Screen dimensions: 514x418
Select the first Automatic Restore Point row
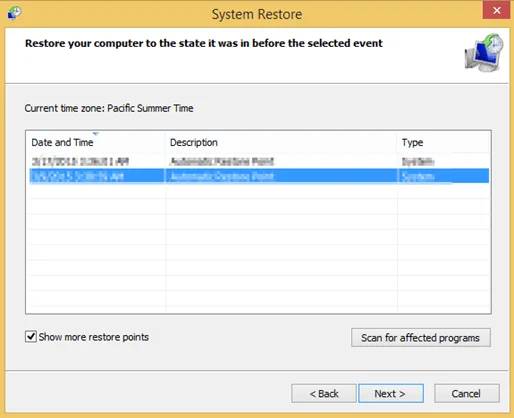(x=258, y=162)
